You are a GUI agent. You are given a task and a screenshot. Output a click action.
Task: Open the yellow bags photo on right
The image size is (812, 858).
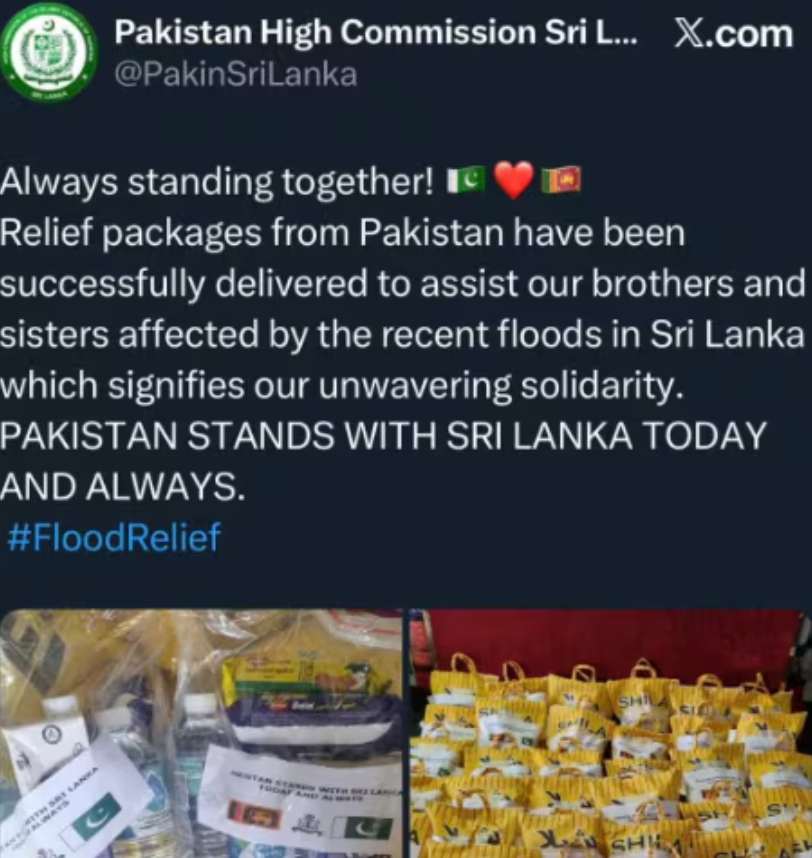tap(611, 733)
